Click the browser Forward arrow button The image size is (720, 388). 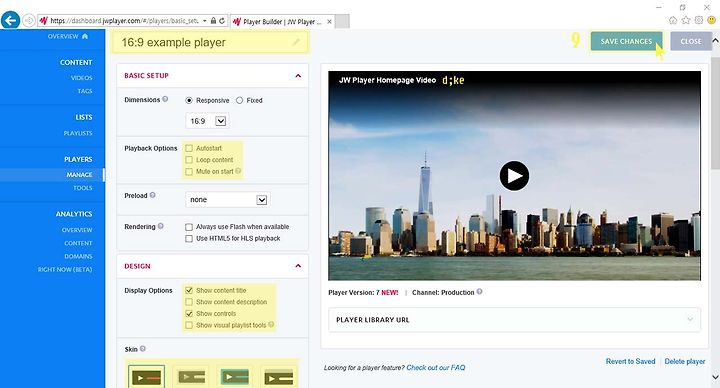pos(28,21)
